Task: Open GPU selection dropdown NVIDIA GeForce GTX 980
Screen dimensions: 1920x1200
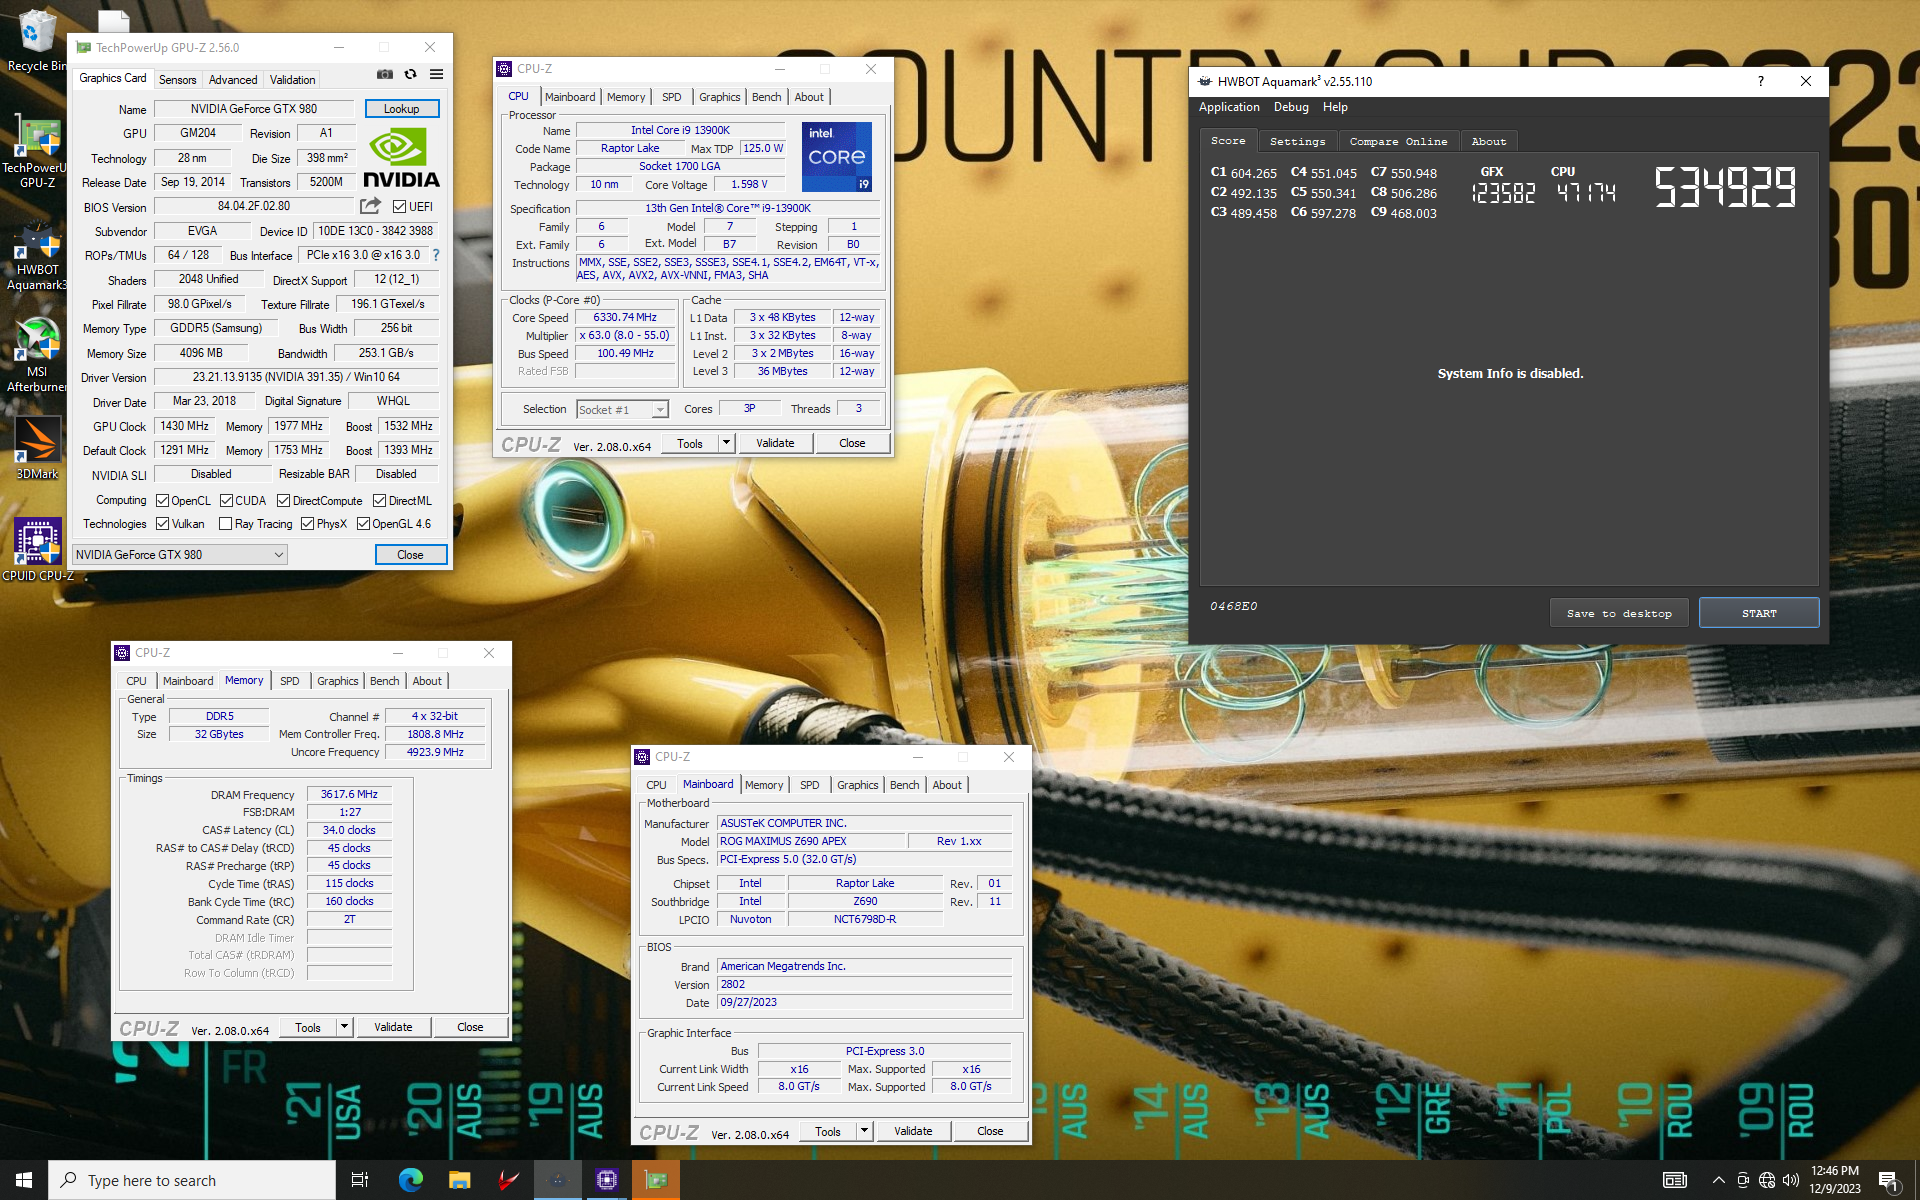Action: coord(180,554)
